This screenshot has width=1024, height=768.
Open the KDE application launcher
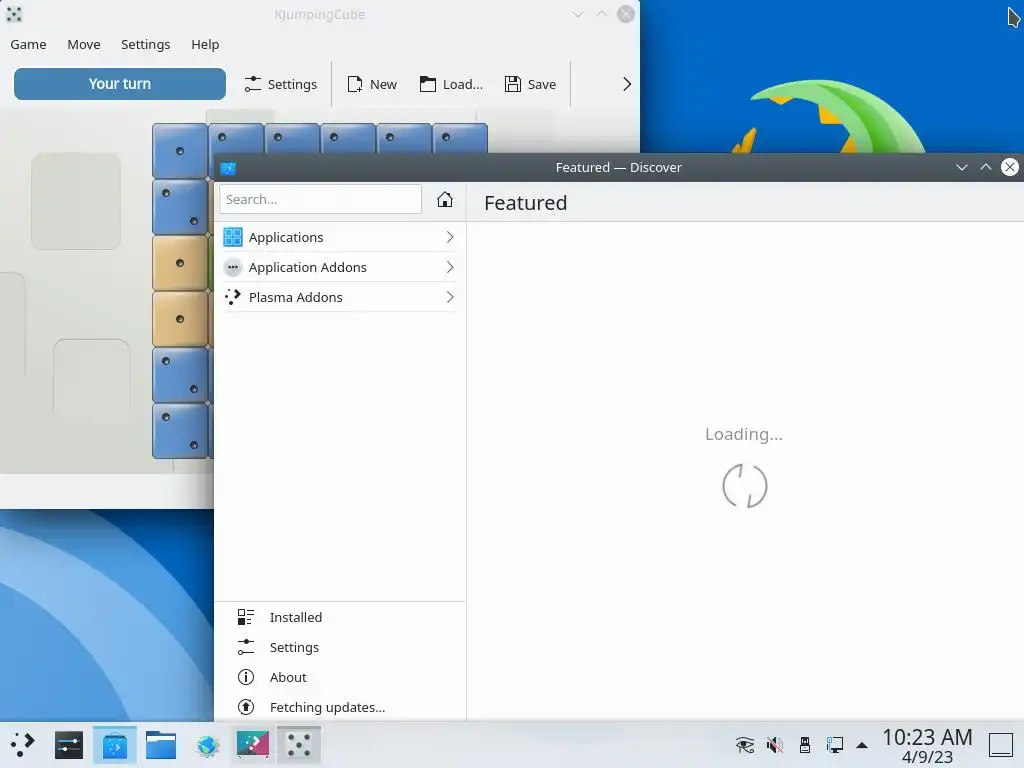point(23,744)
